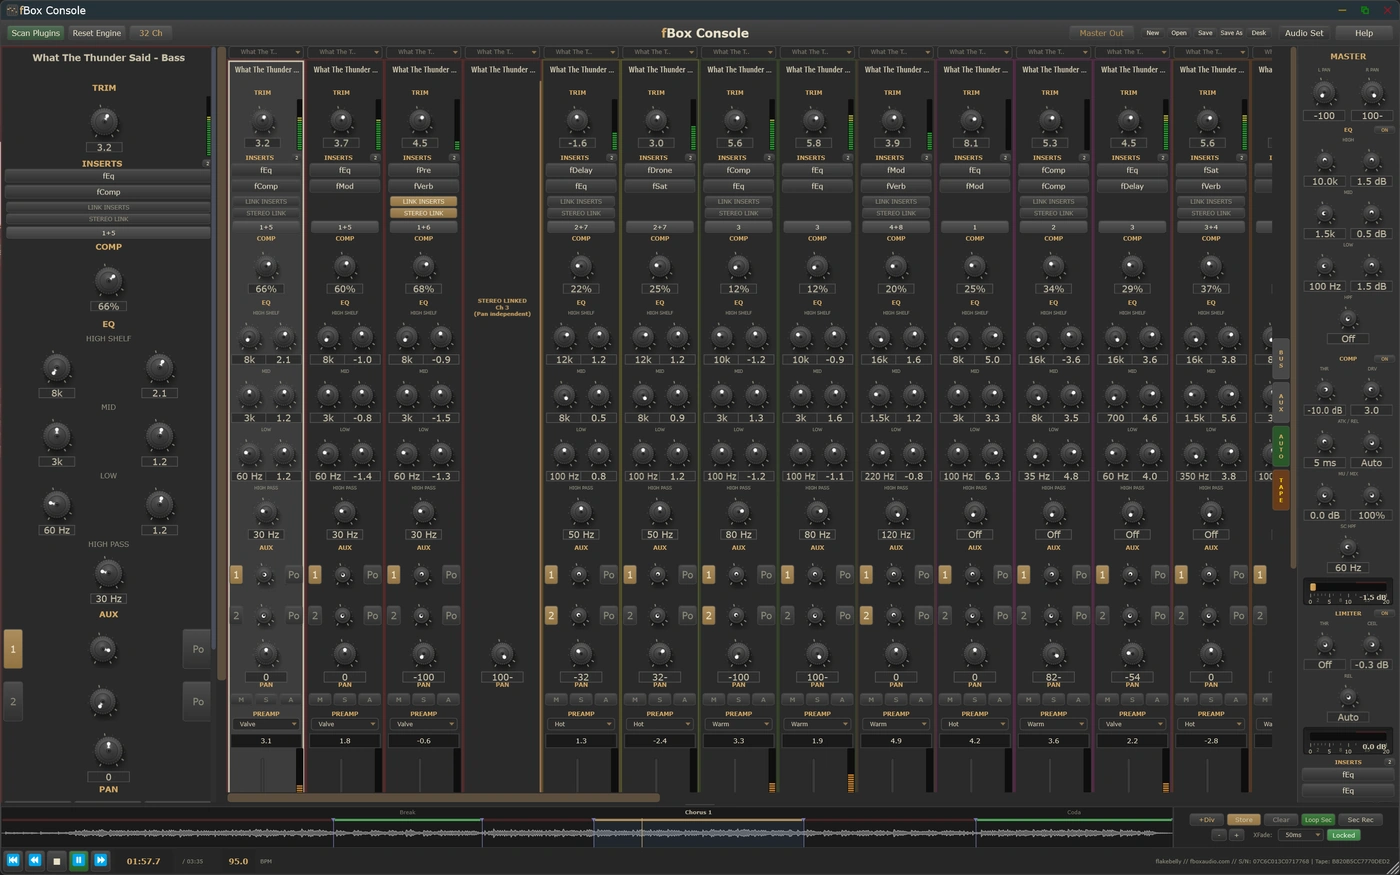Viewport: 1400px width, 875px height.
Task: Open the Help menu
Action: [x=1364, y=33]
